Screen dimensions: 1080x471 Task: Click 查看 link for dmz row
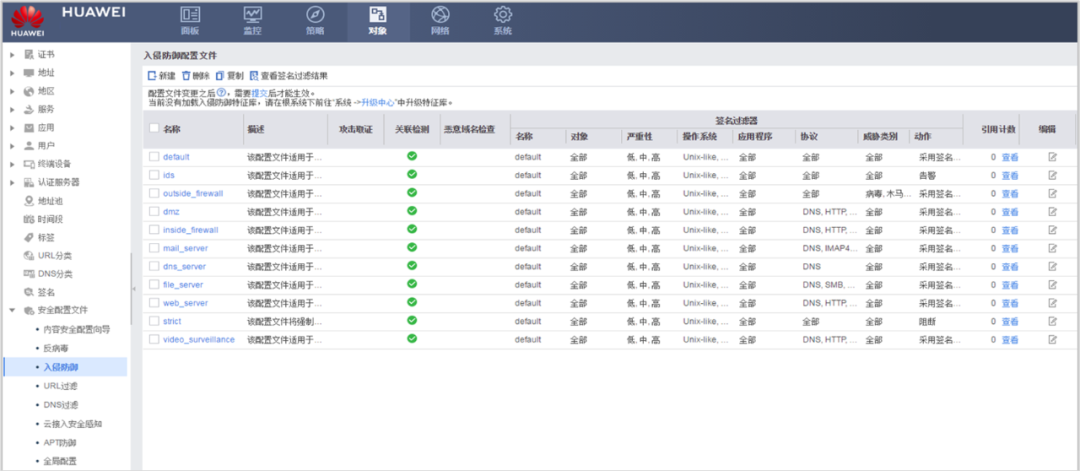pyautogui.click(x=1010, y=212)
